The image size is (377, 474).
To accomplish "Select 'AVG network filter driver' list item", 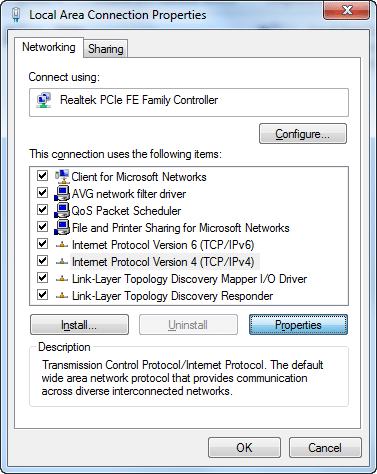I will [129, 194].
